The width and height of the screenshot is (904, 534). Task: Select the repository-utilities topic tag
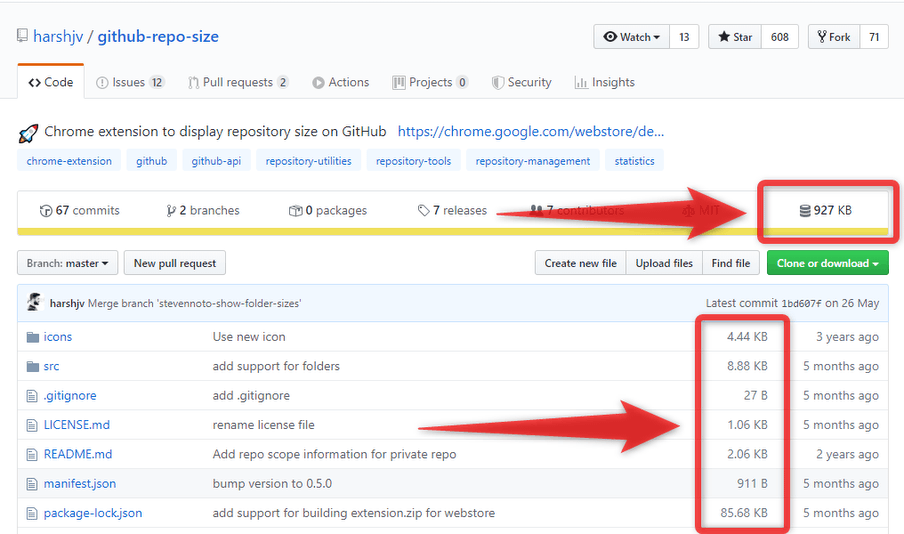point(308,161)
